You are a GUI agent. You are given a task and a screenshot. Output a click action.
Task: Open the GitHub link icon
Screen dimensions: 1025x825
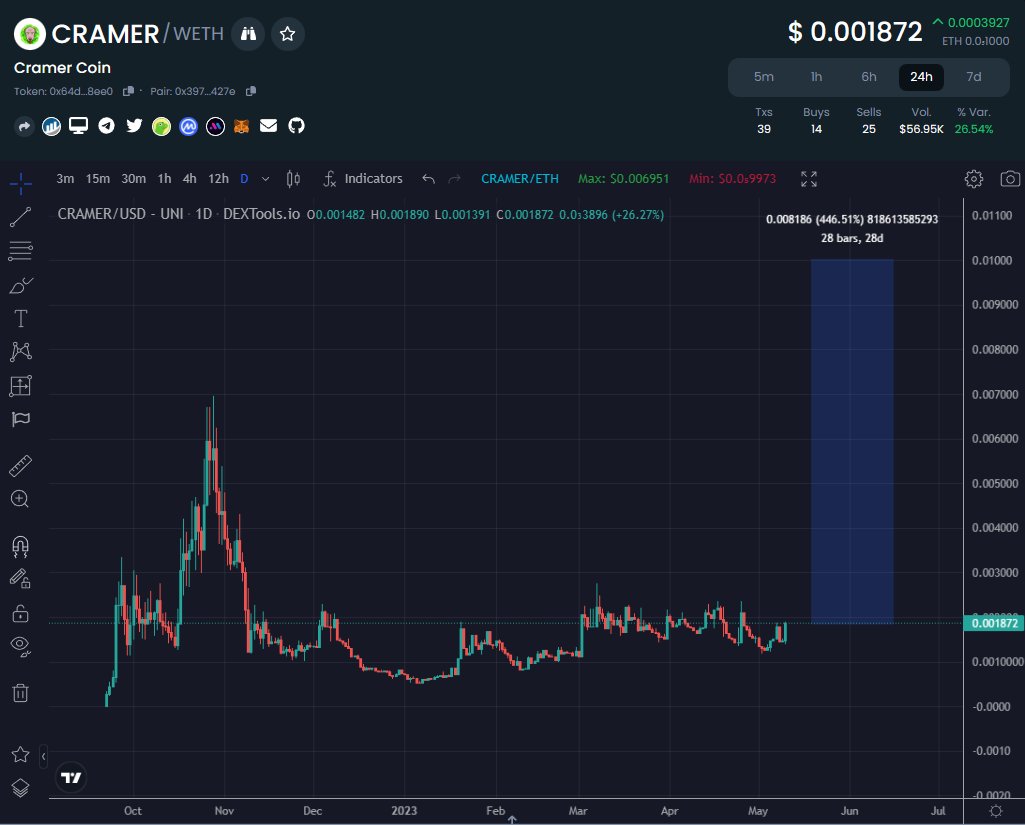296,126
